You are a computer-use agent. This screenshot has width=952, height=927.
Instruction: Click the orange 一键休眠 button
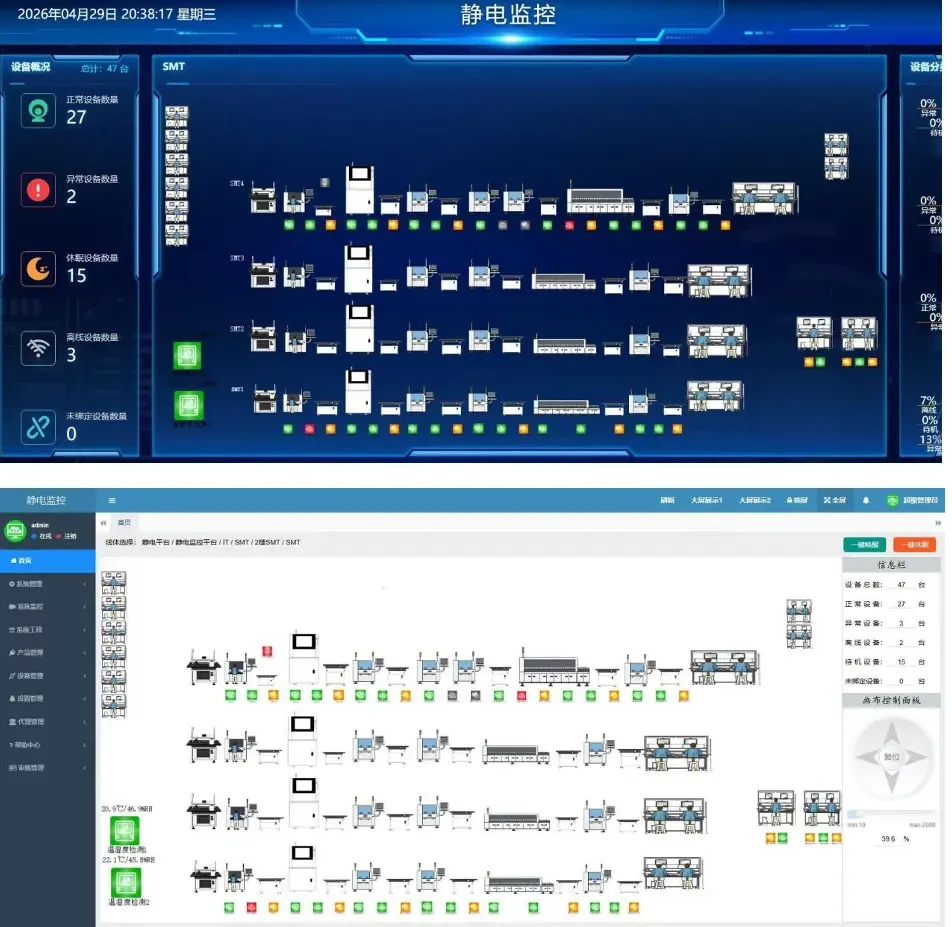914,545
